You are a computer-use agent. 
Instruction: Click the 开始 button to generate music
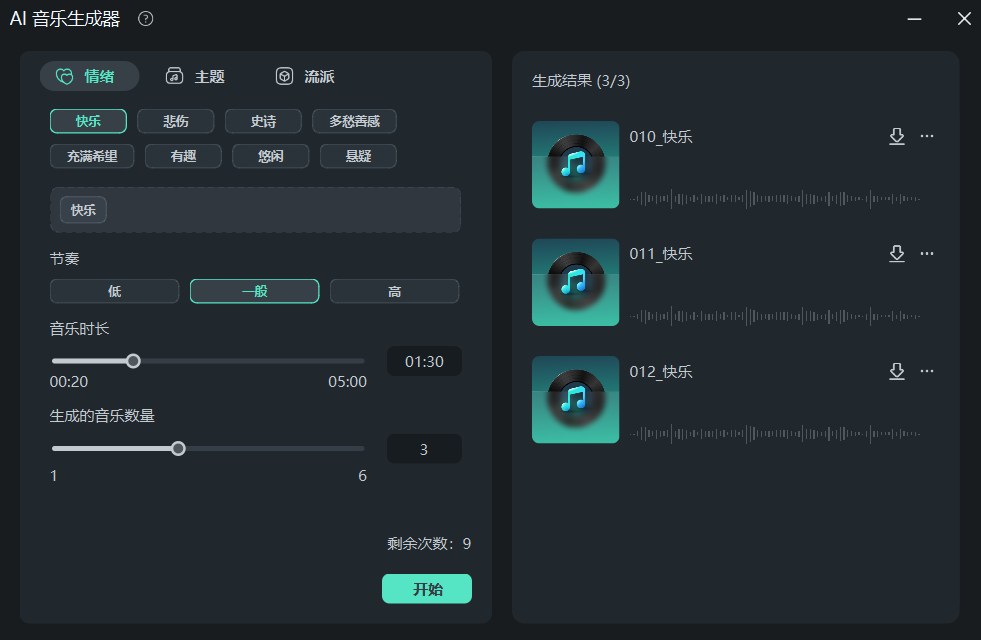click(426, 588)
